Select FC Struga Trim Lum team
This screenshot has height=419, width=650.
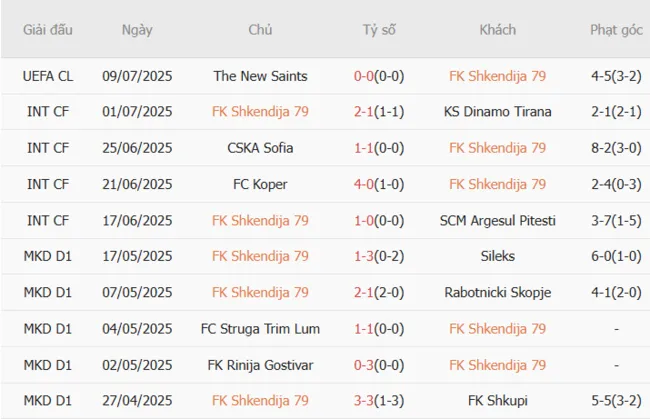coord(260,328)
